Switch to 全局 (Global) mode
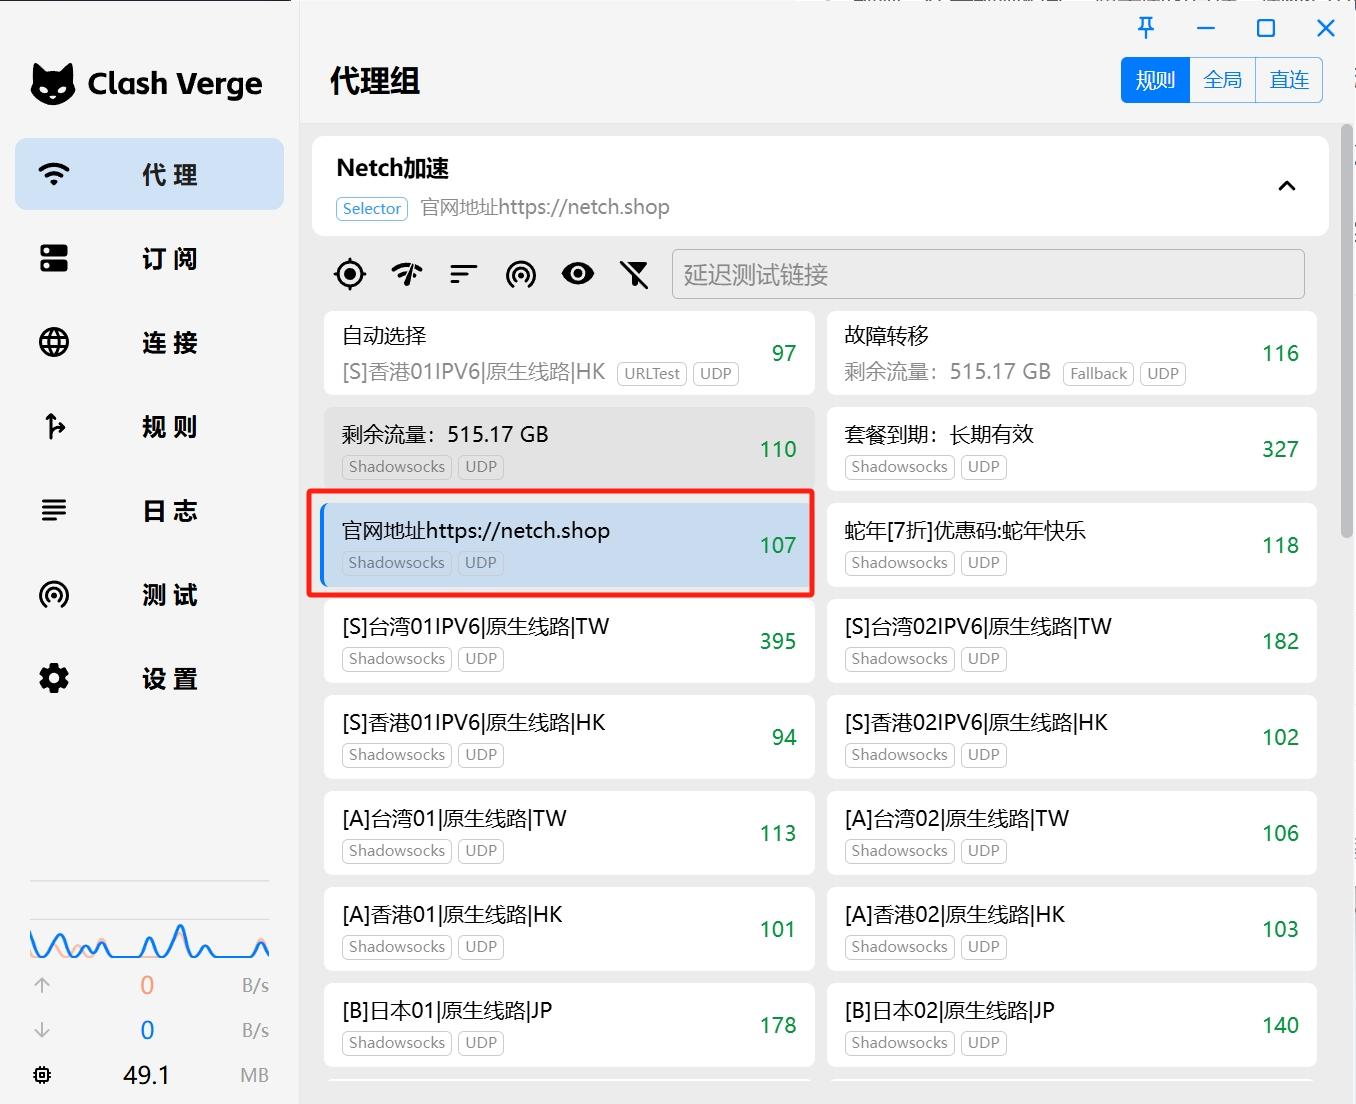The height and width of the screenshot is (1104, 1356). (1222, 79)
